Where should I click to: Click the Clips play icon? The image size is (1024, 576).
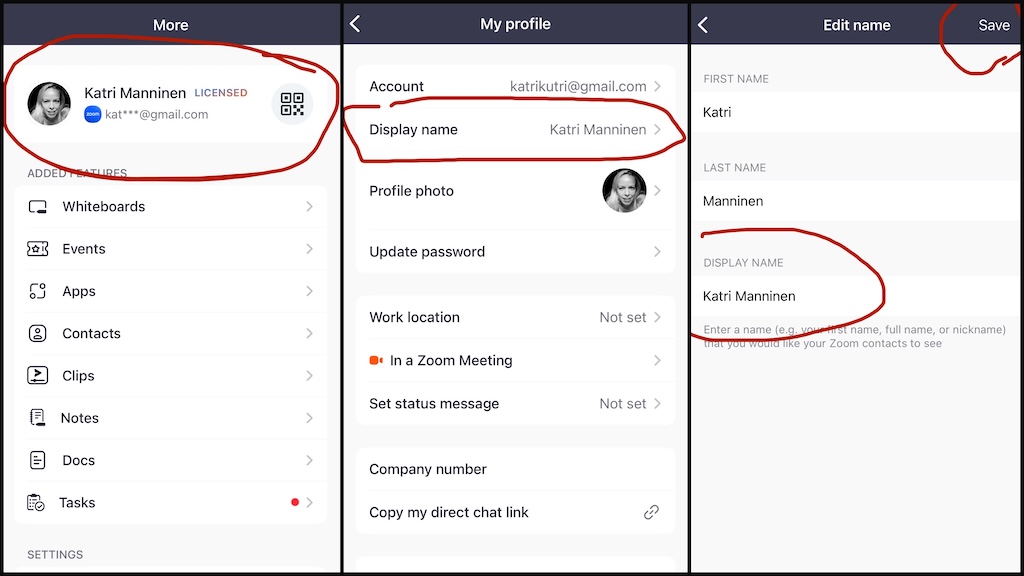pos(37,376)
